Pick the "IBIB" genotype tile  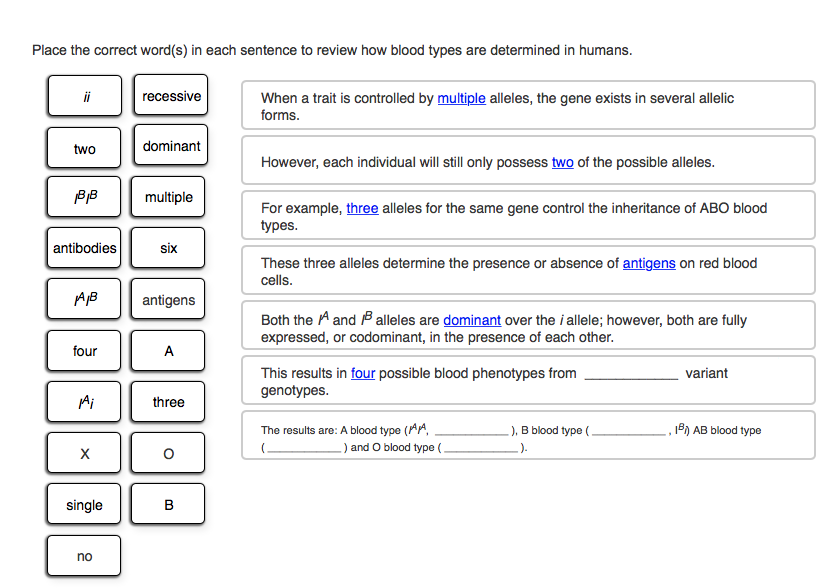(84, 197)
